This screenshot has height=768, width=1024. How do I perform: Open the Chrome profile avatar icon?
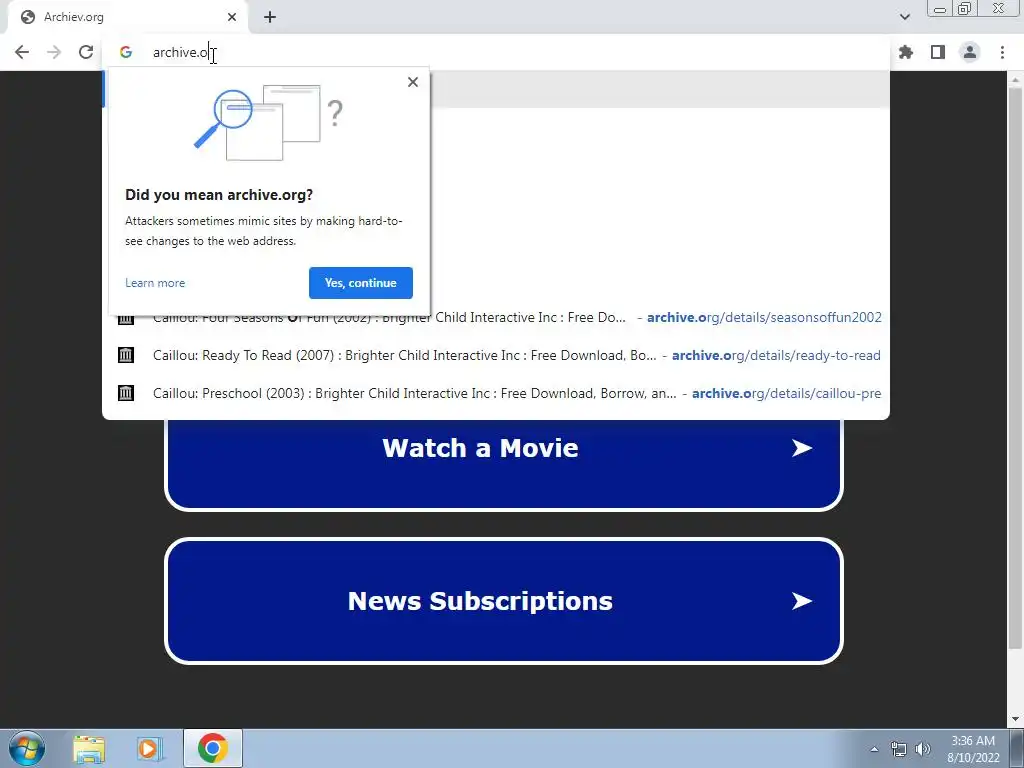[x=970, y=52]
